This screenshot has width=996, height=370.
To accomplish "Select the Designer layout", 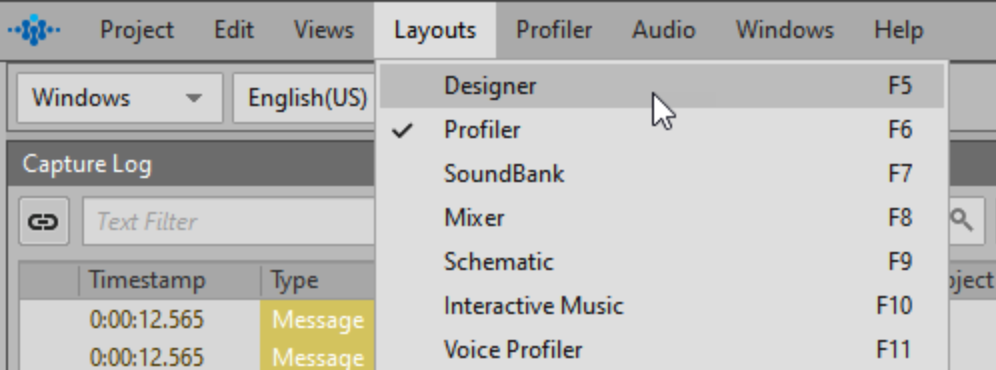I will click(661, 86).
